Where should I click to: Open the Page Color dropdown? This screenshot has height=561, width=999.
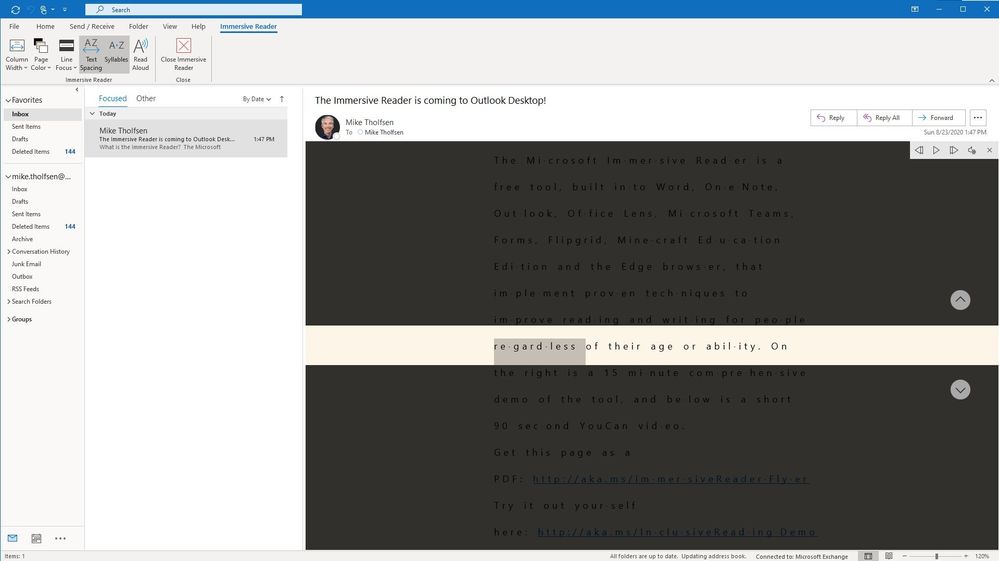pyautogui.click(x=41, y=54)
